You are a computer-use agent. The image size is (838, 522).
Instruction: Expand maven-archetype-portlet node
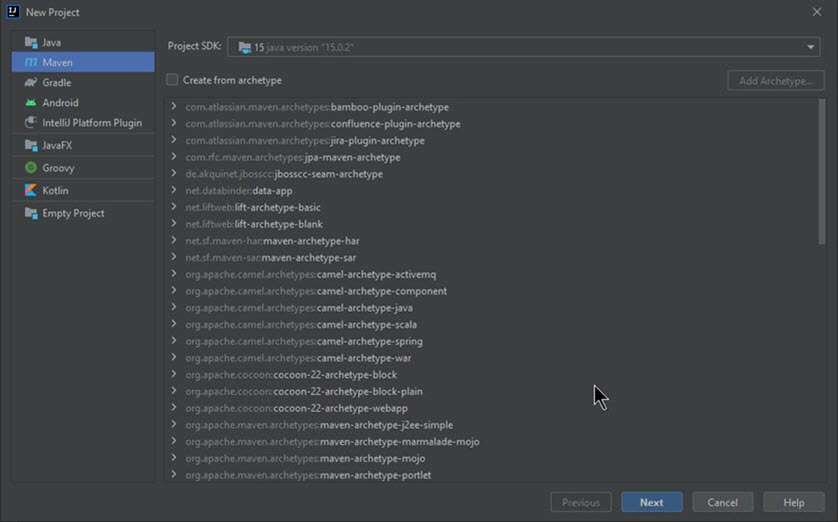click(x=174, y=474)
